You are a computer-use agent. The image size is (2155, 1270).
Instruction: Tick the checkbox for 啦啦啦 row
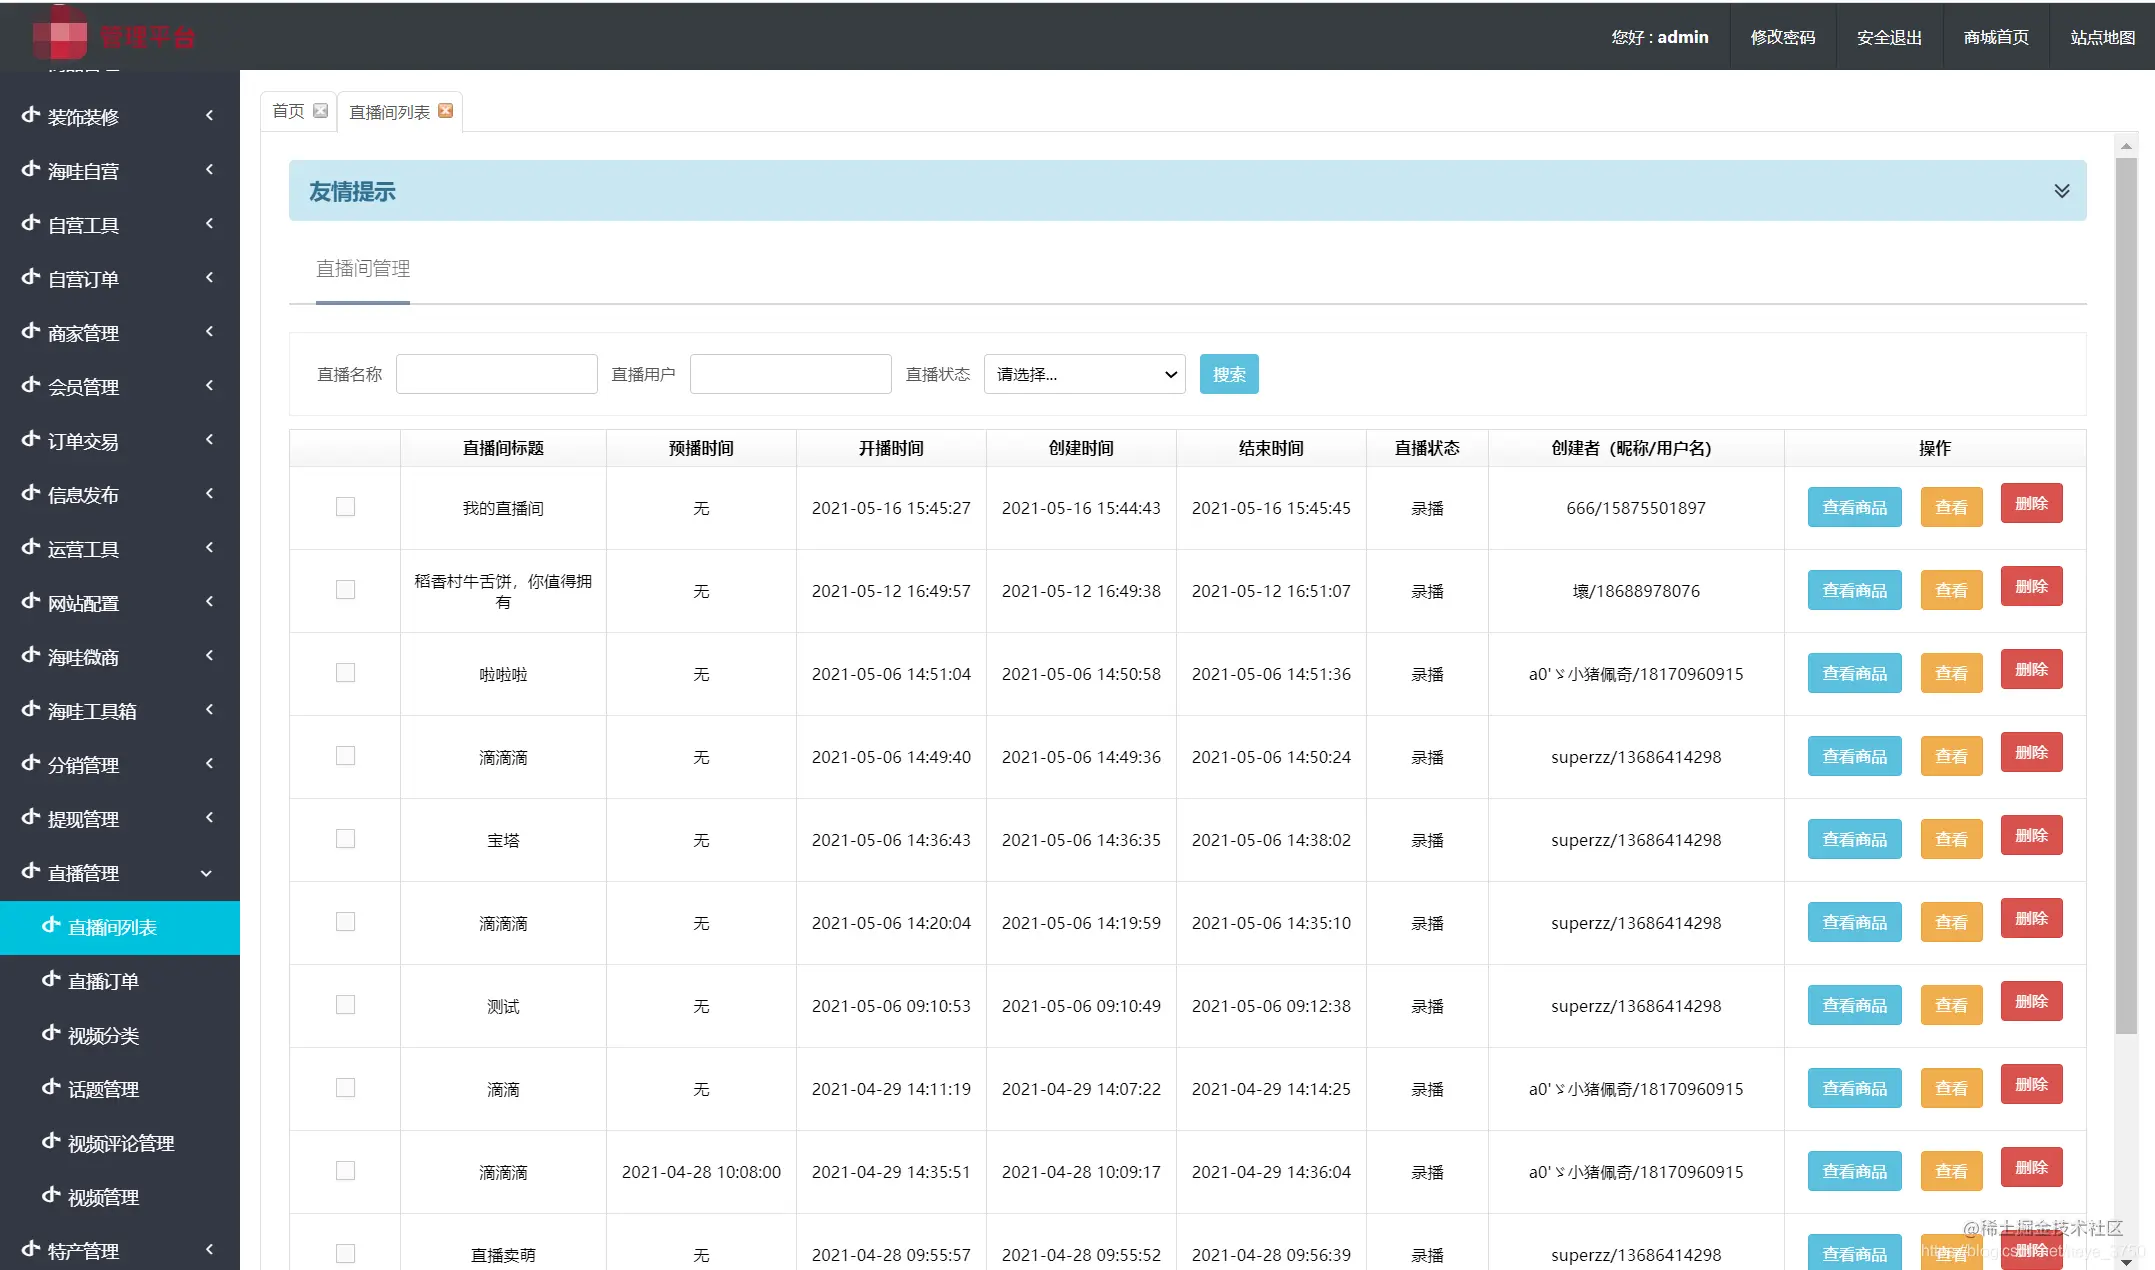[x=345, y=673]
